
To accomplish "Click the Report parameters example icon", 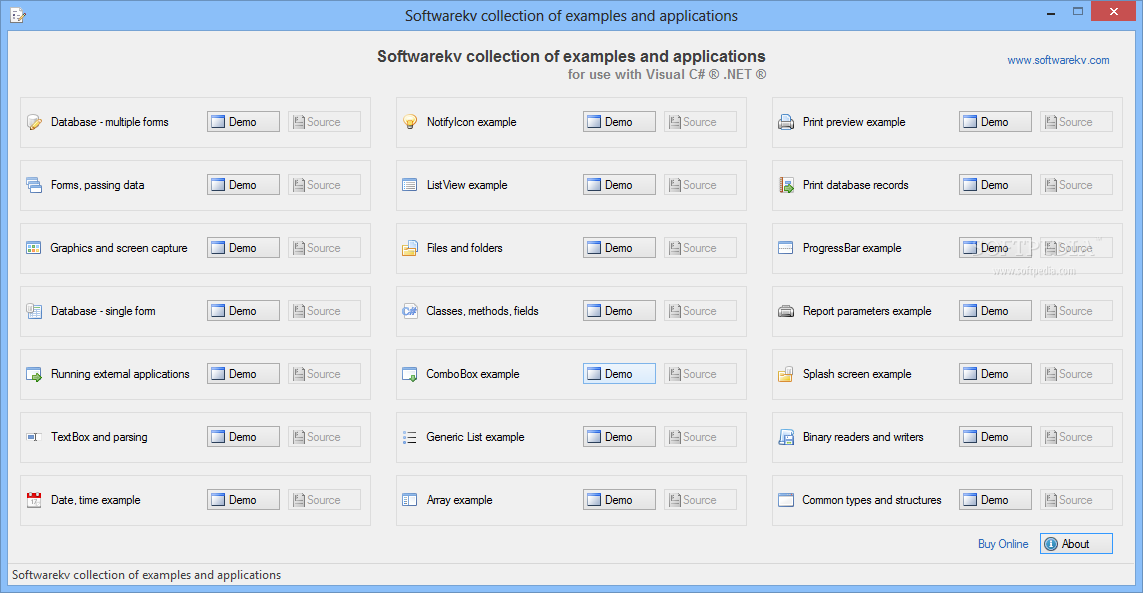I will point(786,311).
